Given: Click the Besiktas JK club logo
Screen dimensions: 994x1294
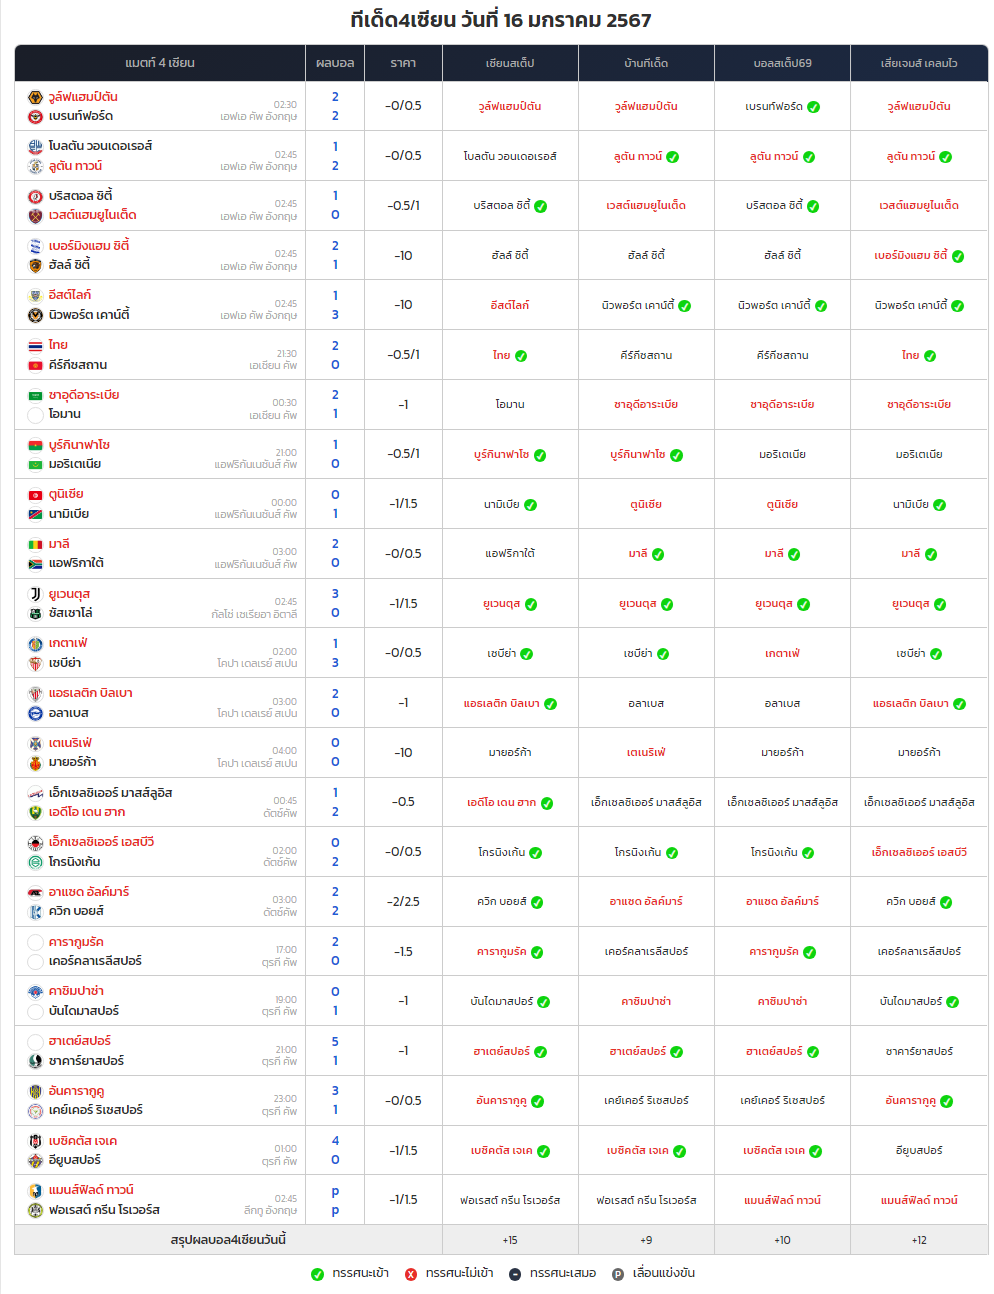Looking at the screenshot, I should (35, 1141).
